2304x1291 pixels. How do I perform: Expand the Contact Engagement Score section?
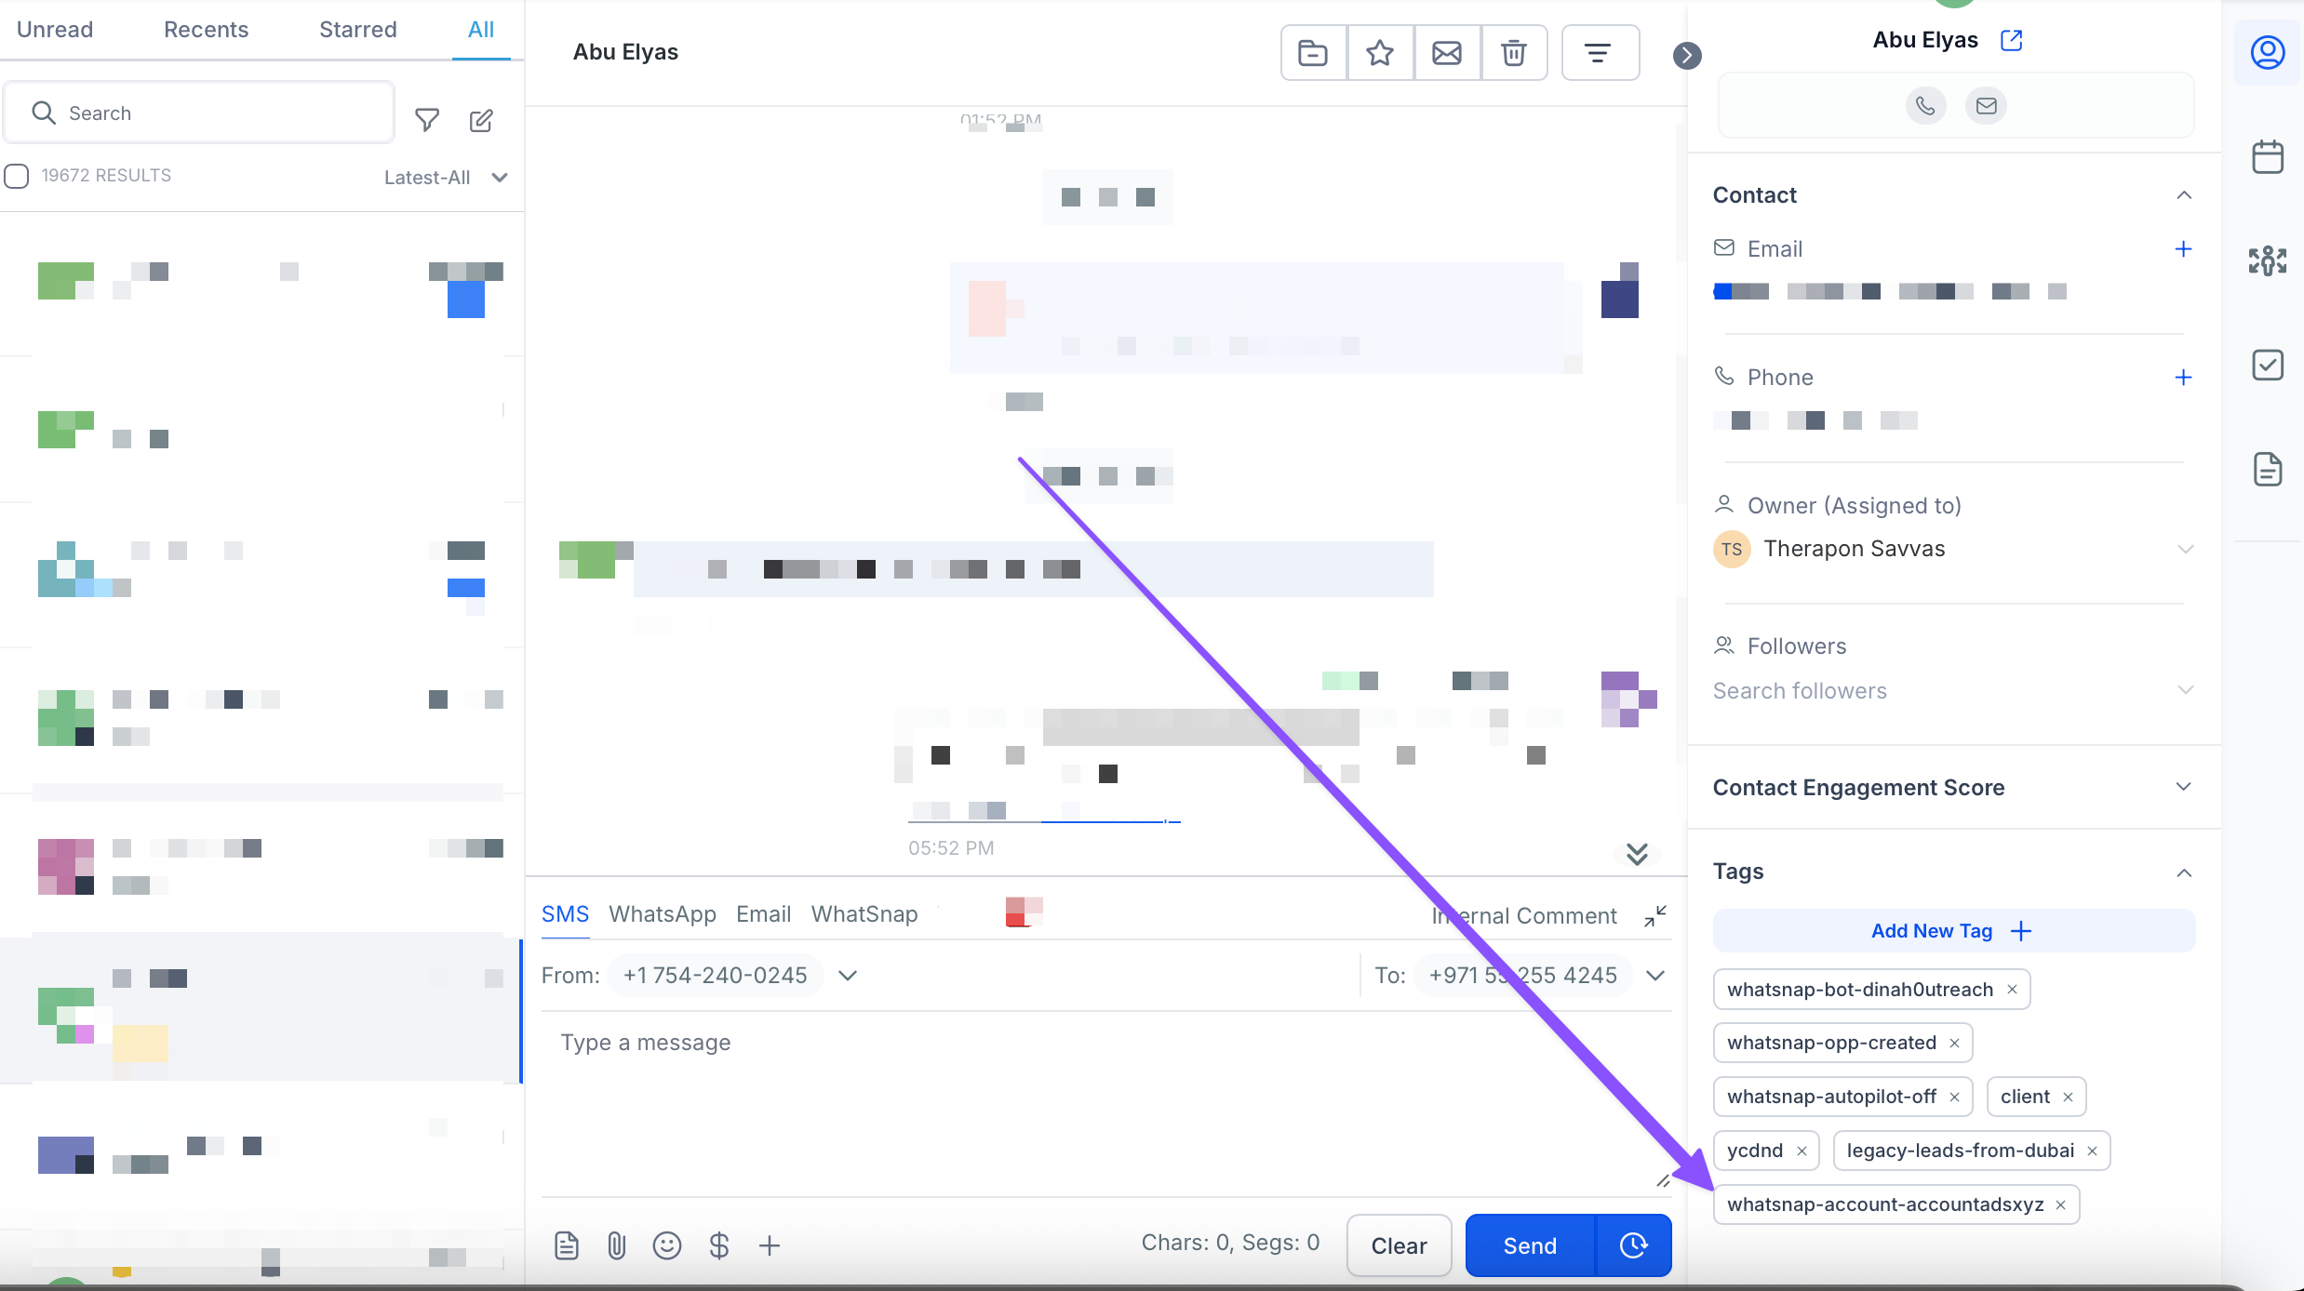click(2183, 787)
